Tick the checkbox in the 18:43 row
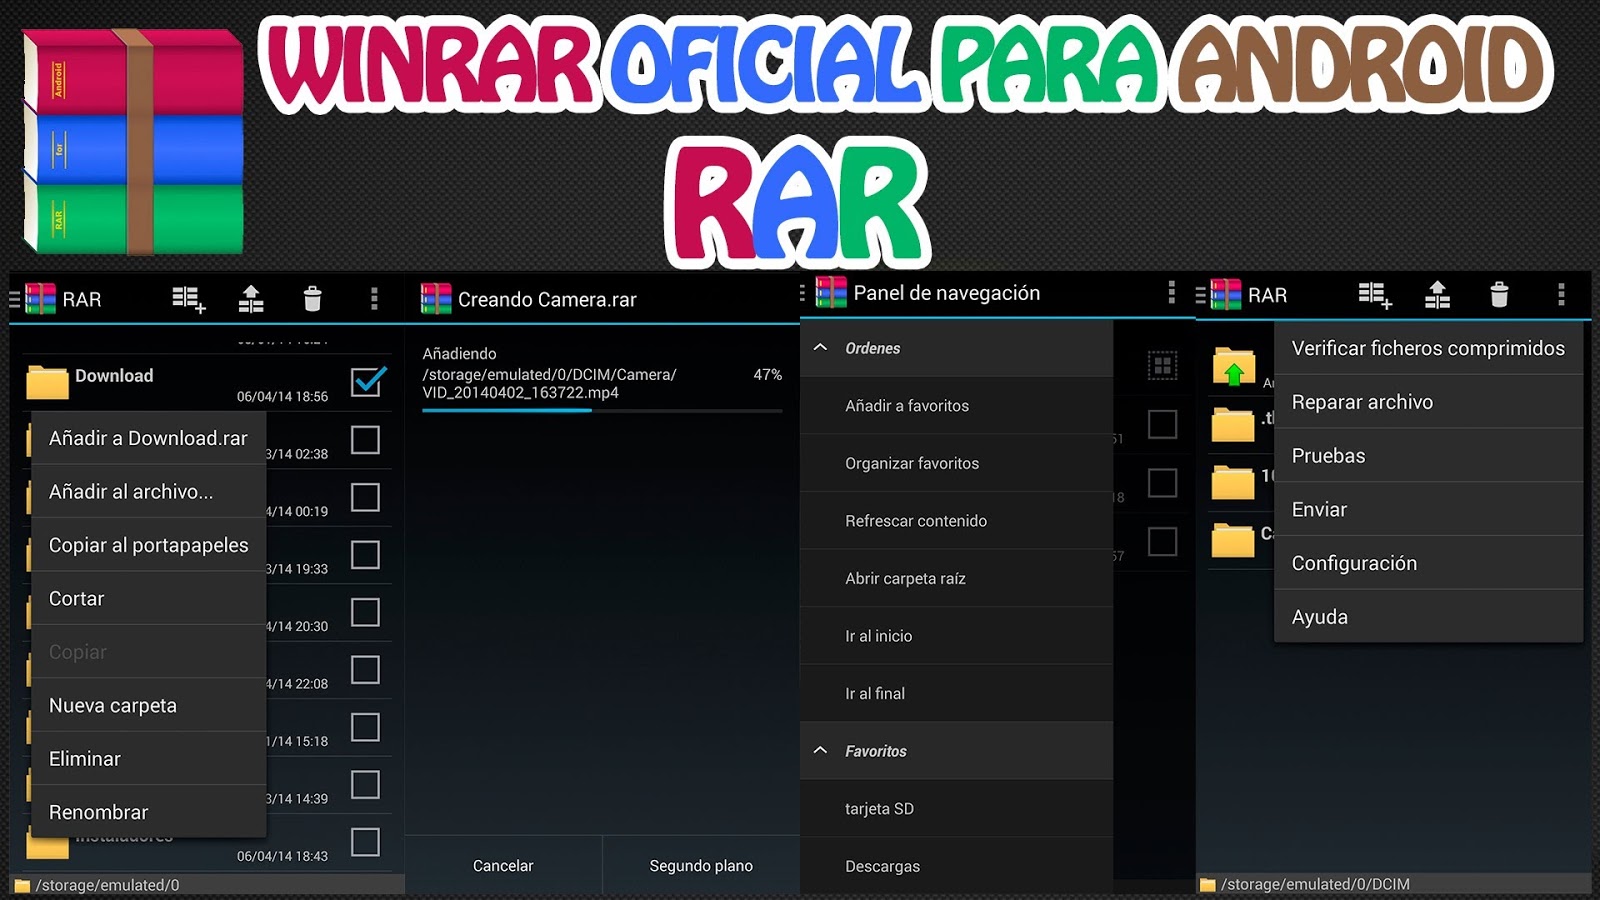 point(365,842)
